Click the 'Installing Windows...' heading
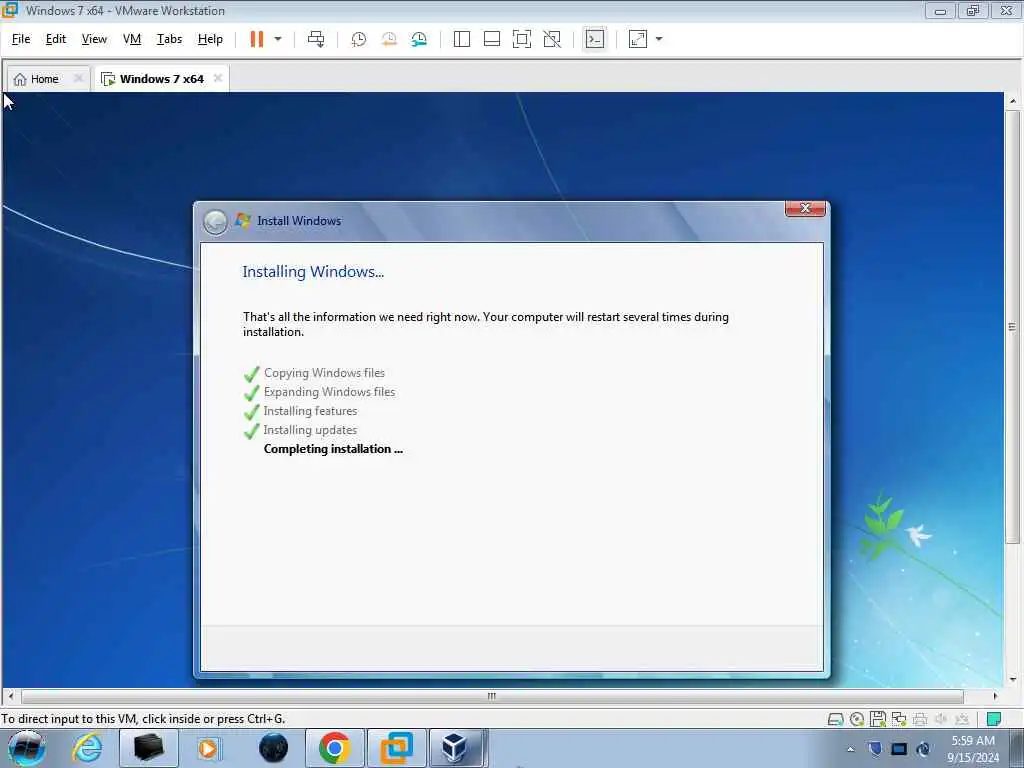 (313, 272)
